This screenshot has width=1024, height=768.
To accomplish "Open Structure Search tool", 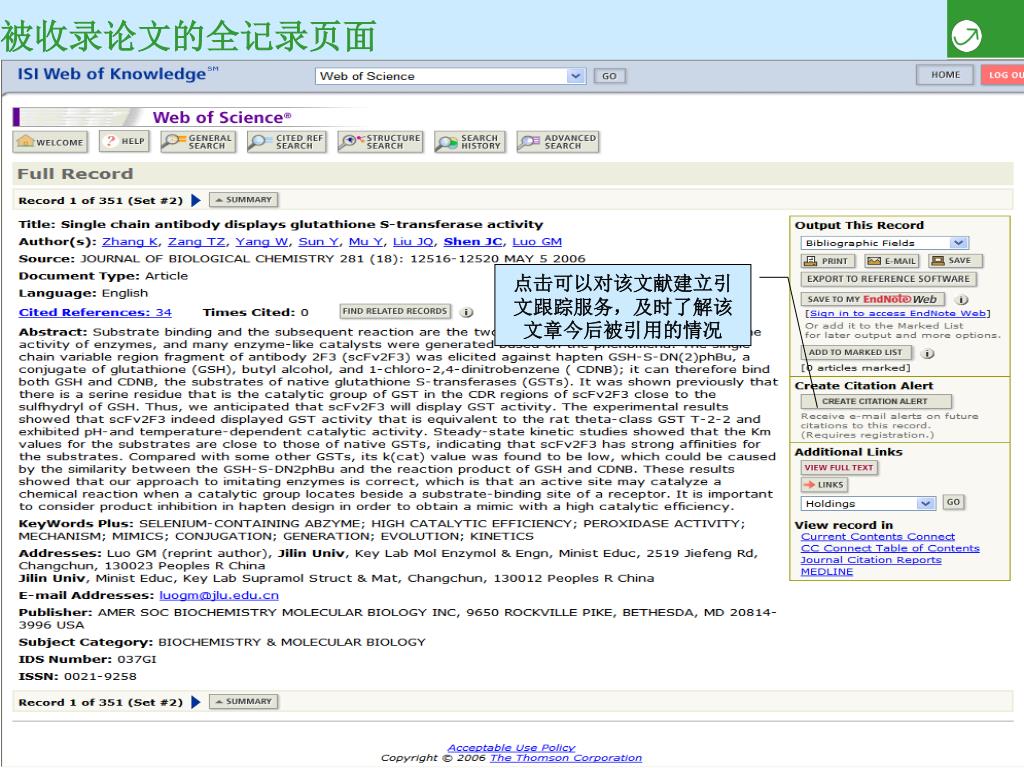I will click(x=381, y=142).
